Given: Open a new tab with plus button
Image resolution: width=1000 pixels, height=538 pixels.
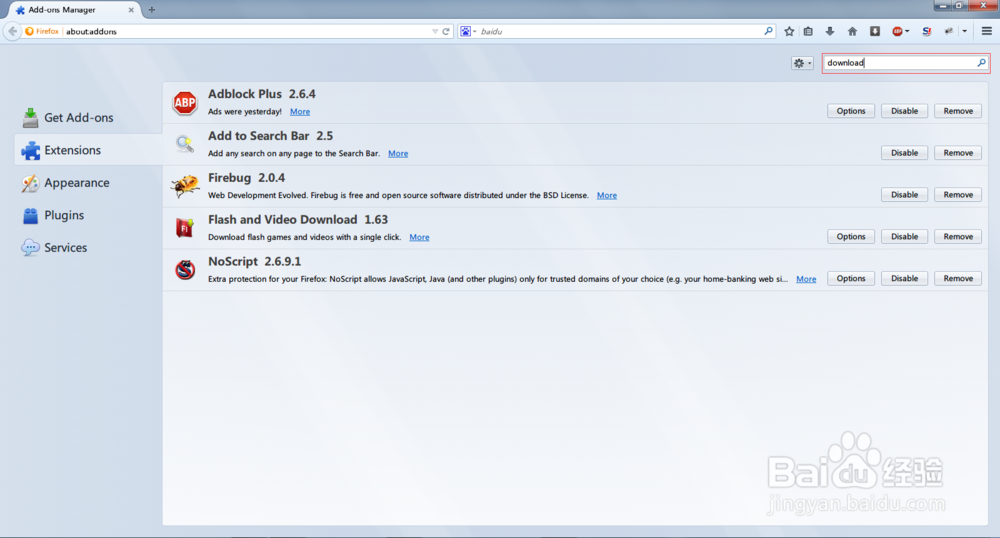Looking at the screenshot, I should pos(152,10).
